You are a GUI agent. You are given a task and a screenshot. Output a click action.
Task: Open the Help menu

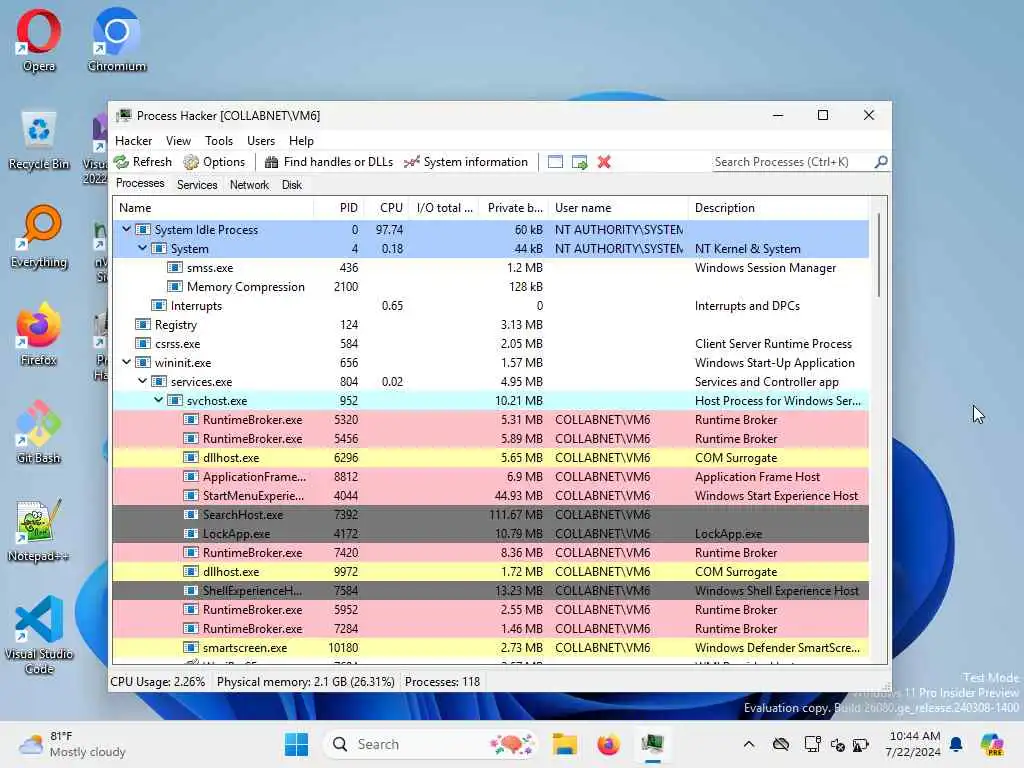(x=301, y=141)
